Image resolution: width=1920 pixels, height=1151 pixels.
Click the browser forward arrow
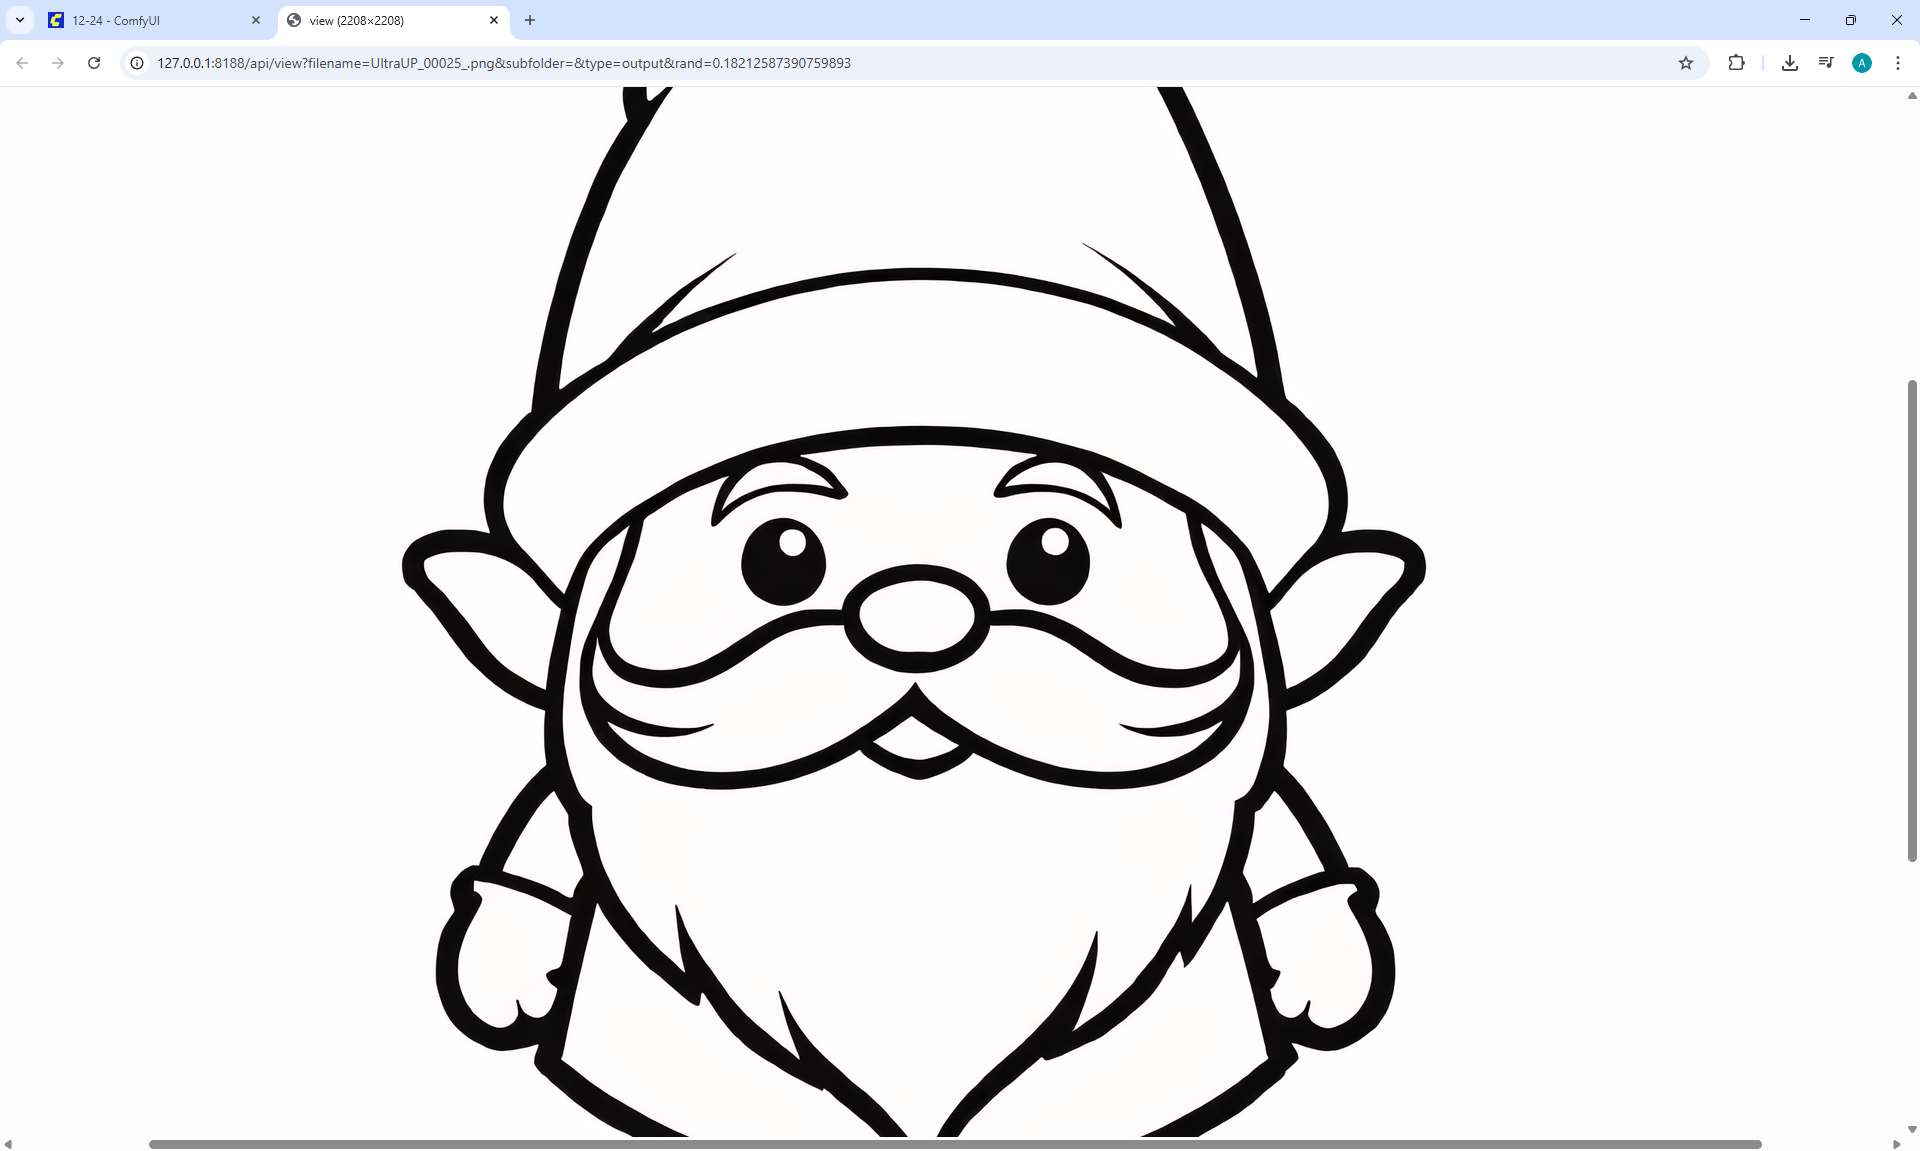pyautogui.click(x=58, y=63)
